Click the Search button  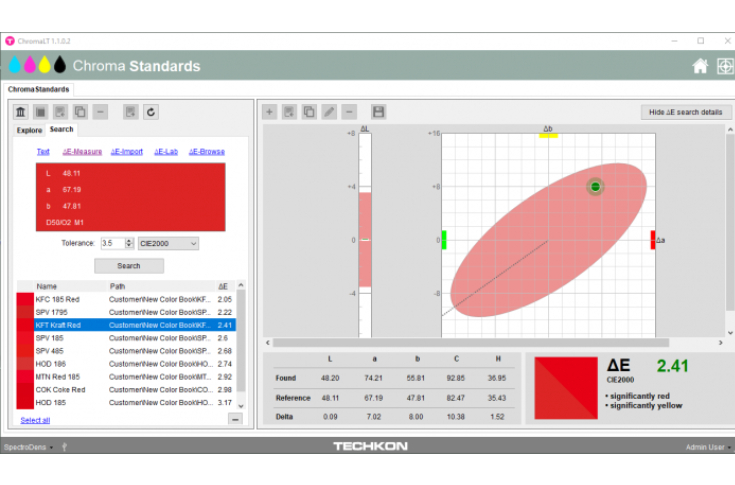coord(129,266)
